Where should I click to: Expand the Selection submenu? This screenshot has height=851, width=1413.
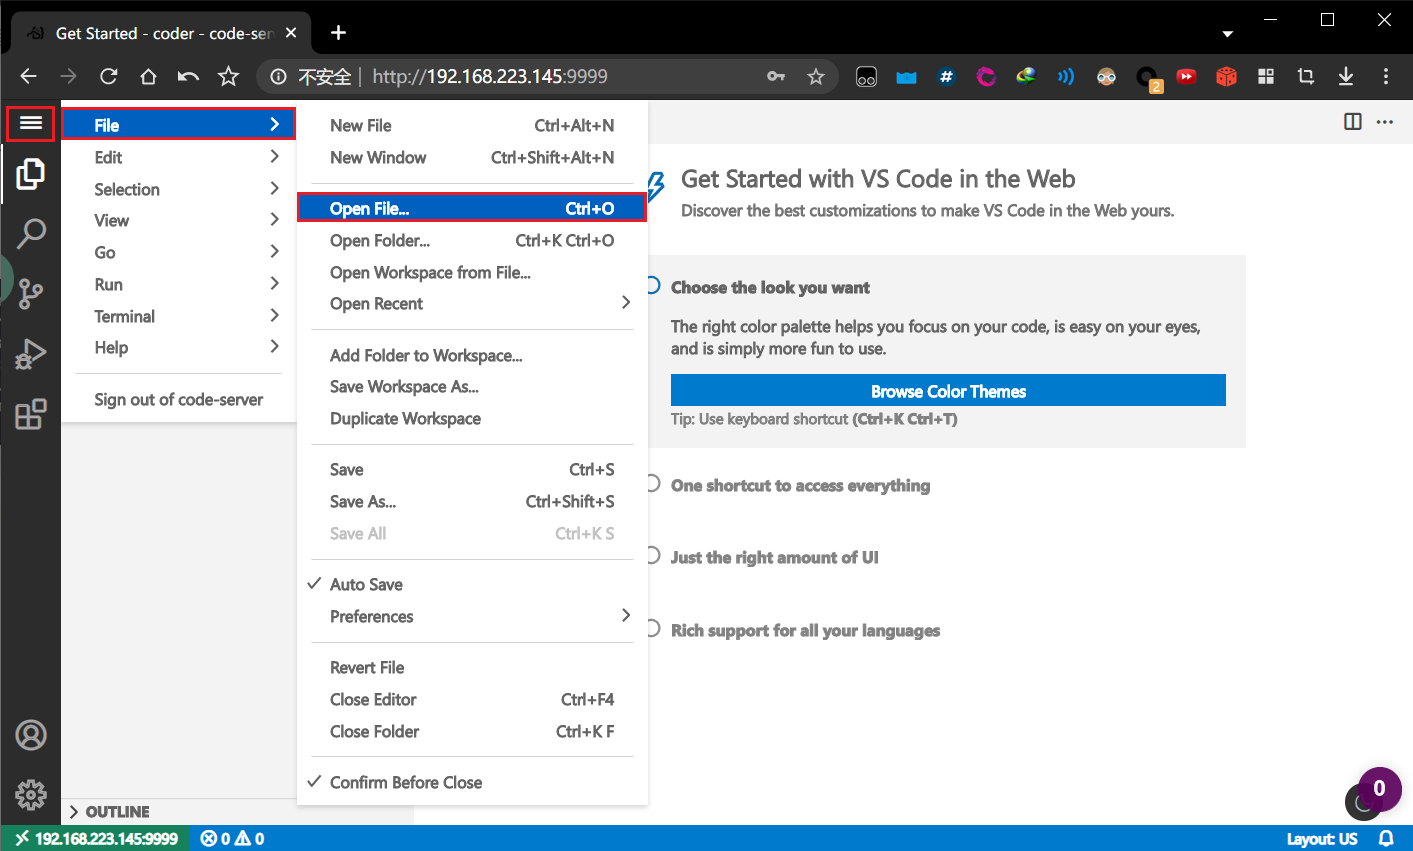pos(179,189)
